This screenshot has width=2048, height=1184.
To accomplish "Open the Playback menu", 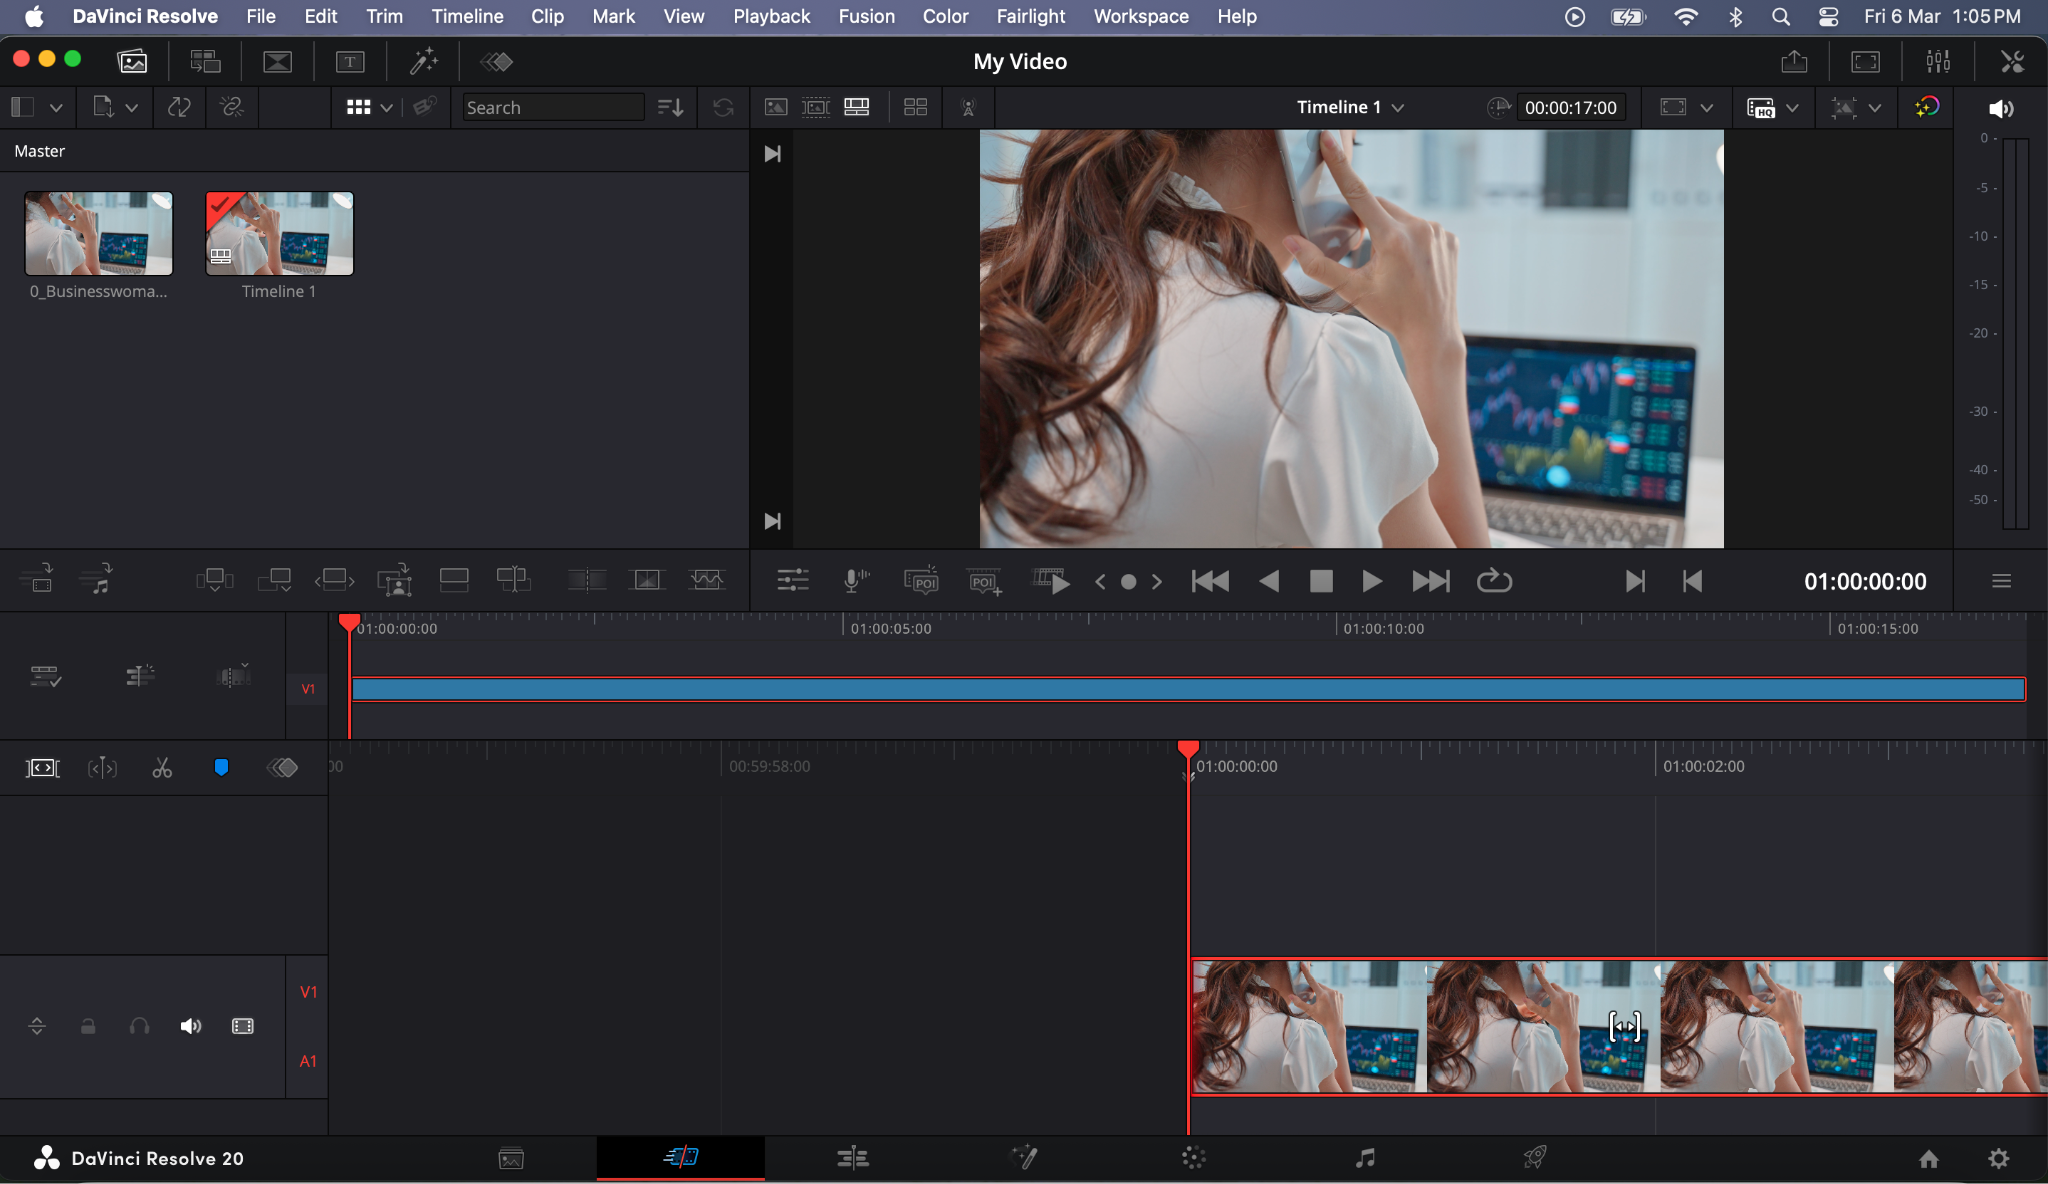I will 770,16.
